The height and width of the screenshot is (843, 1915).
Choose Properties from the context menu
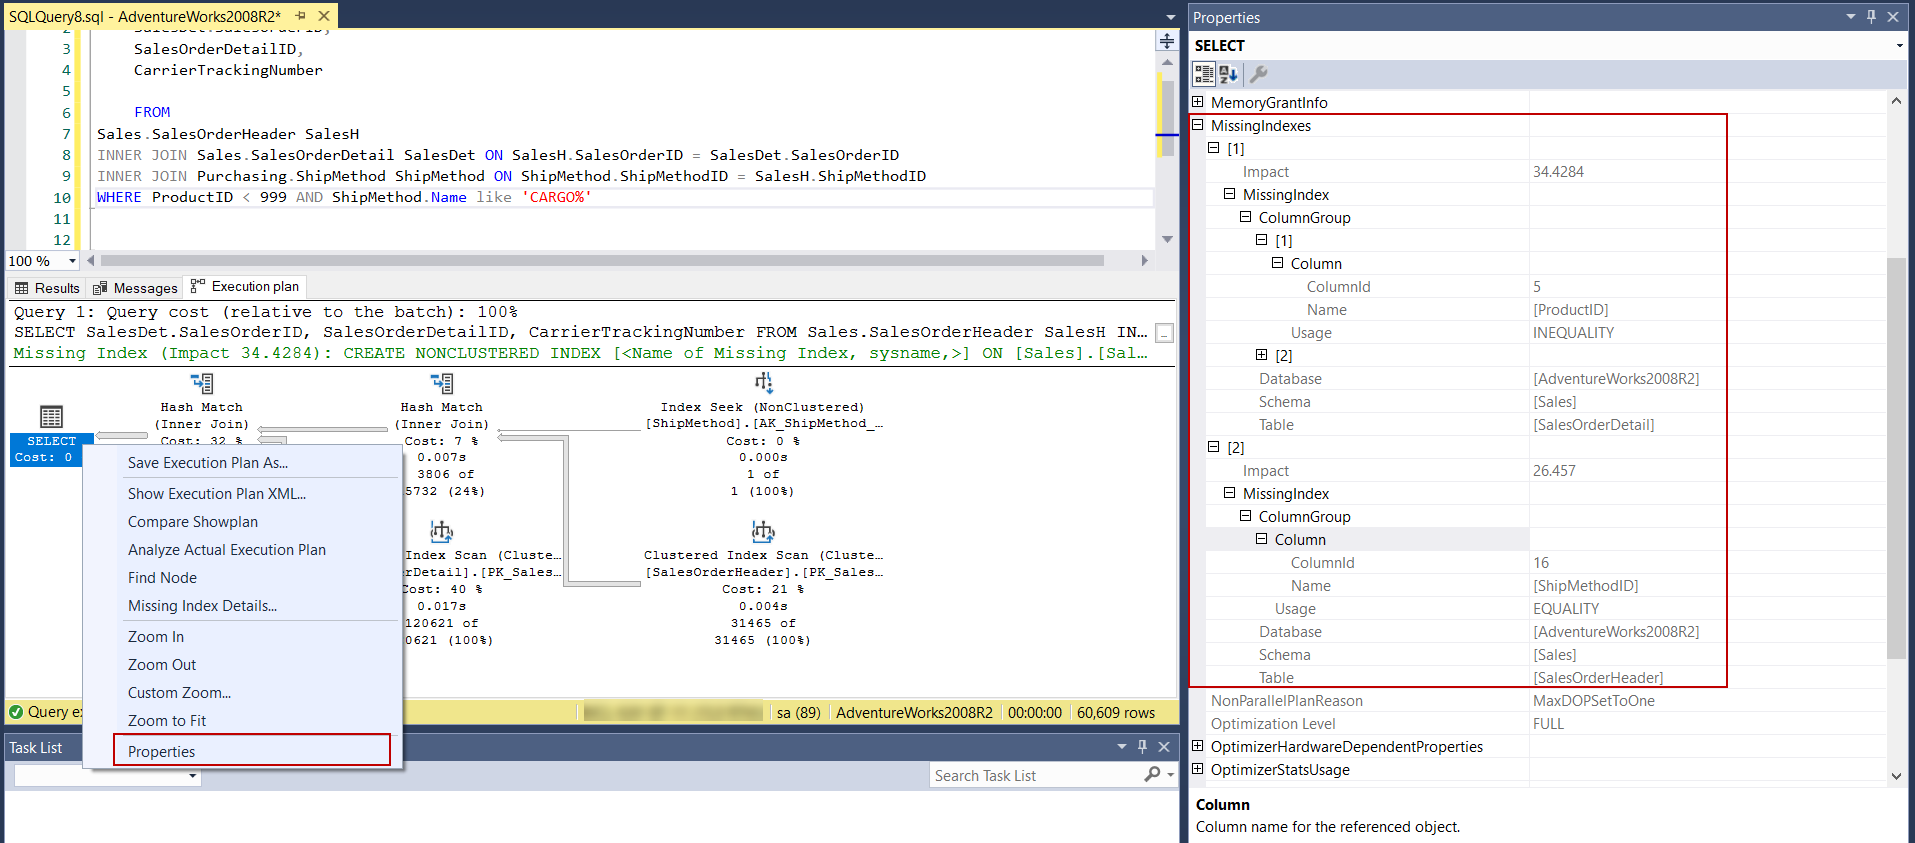click(162, 751)
